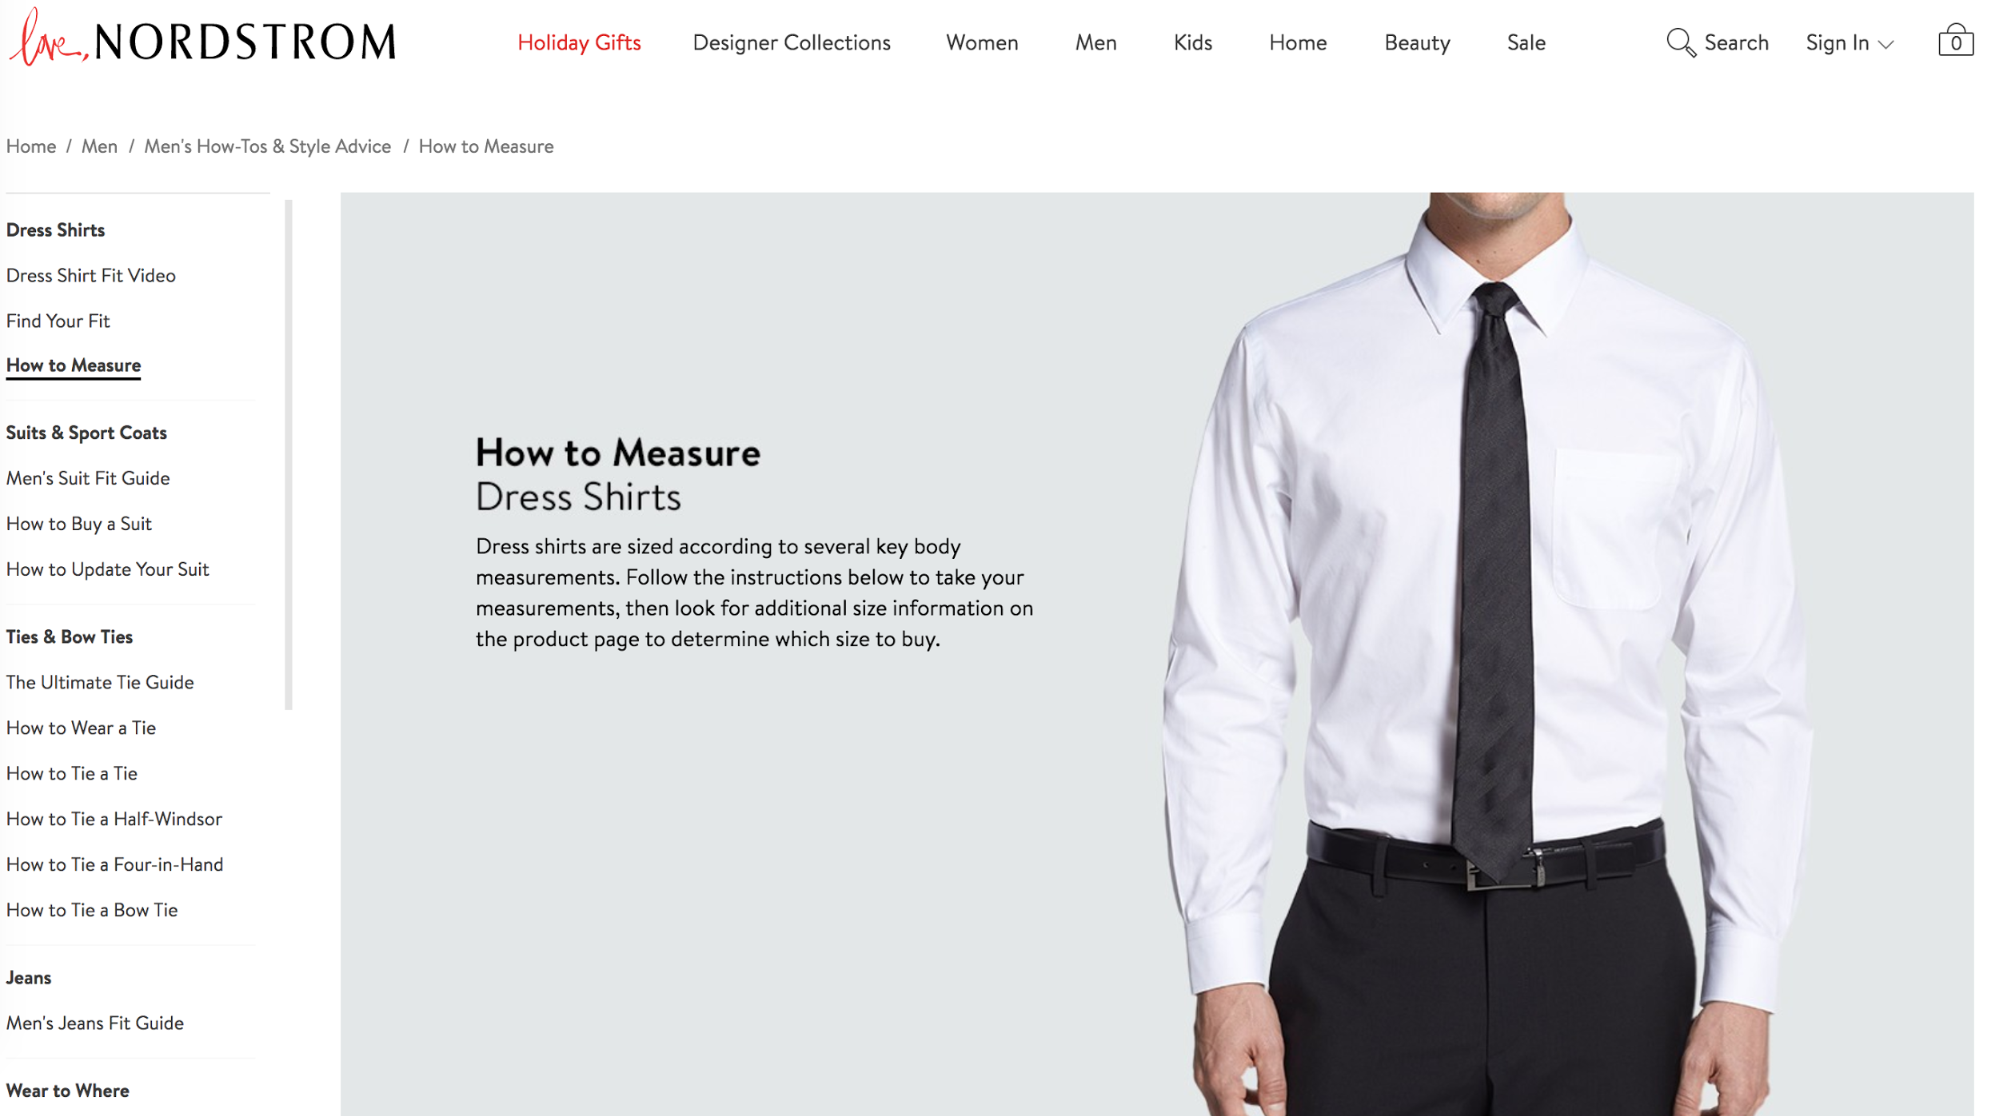Screen dimensions: 1999x1117
Task: Click the How to Measure active link
Action: pos(73,365)
